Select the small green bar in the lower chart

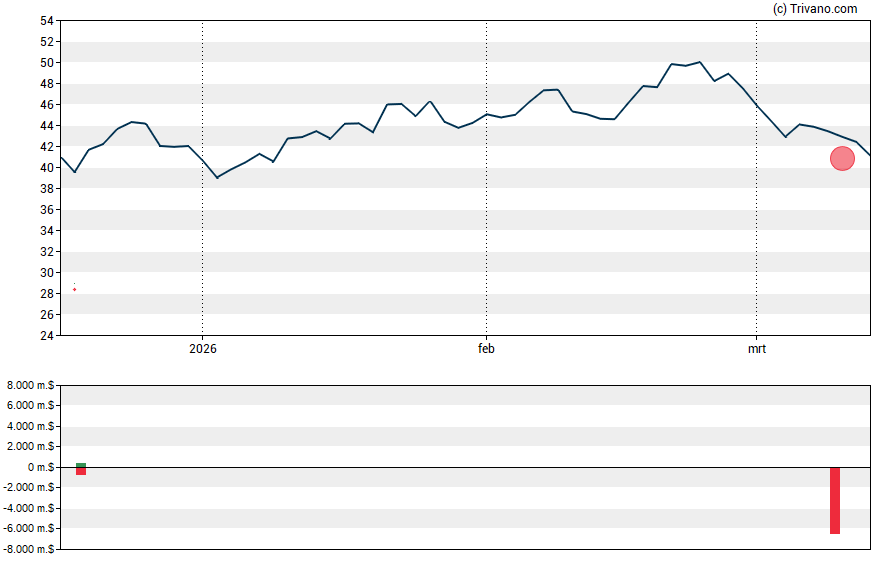81,465
